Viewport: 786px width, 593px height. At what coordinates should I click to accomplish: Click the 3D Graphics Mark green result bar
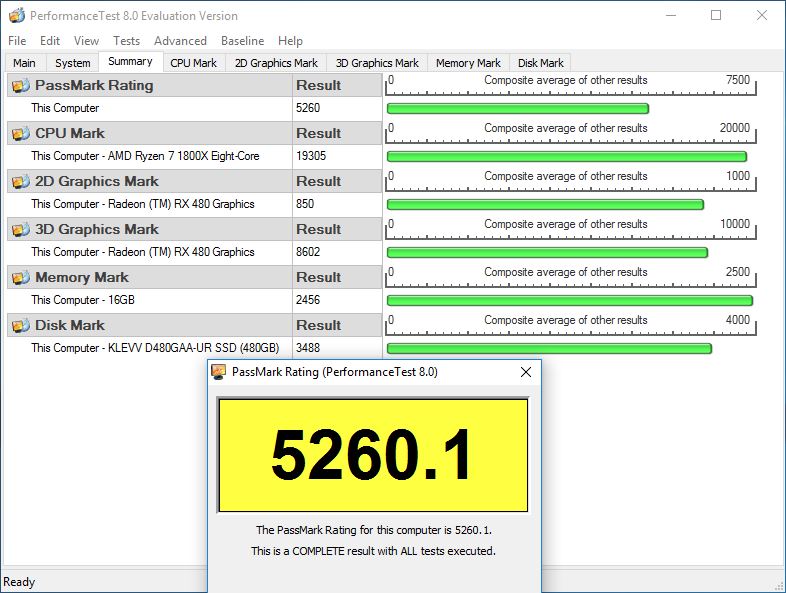click(x=547, y=252)
